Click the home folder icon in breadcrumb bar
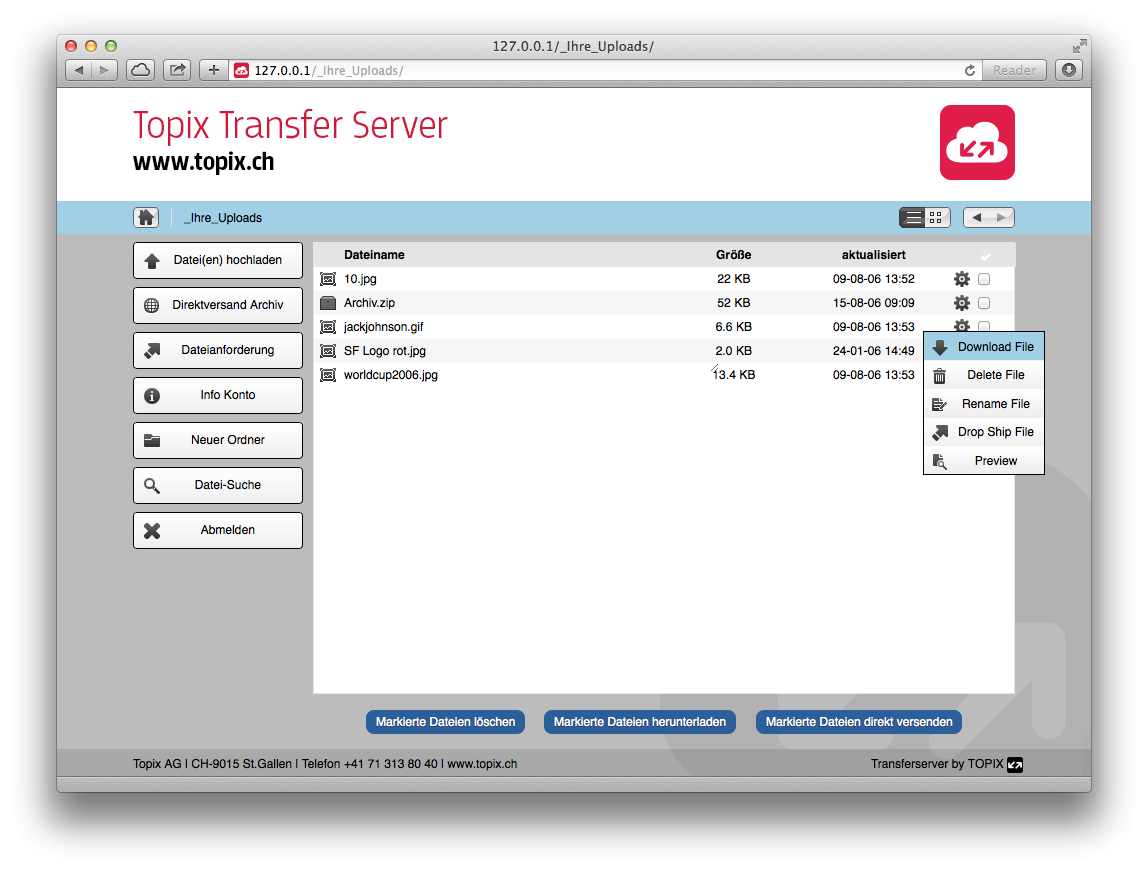Image resolution: width=1148 pixels, height=871 pixels. [146, 217]
